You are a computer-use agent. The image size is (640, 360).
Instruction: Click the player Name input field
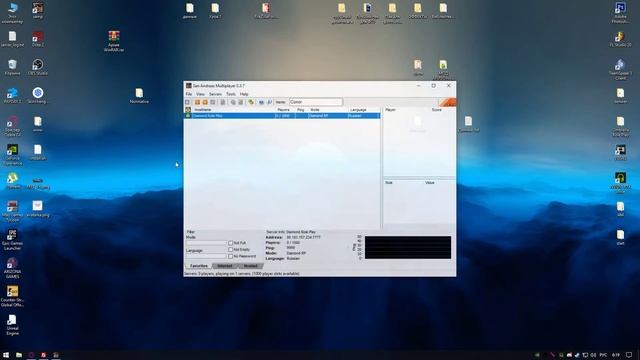316,102
